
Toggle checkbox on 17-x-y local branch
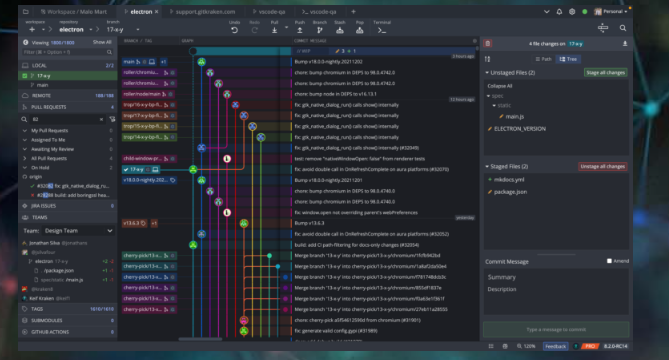click(x=25, y=75)
